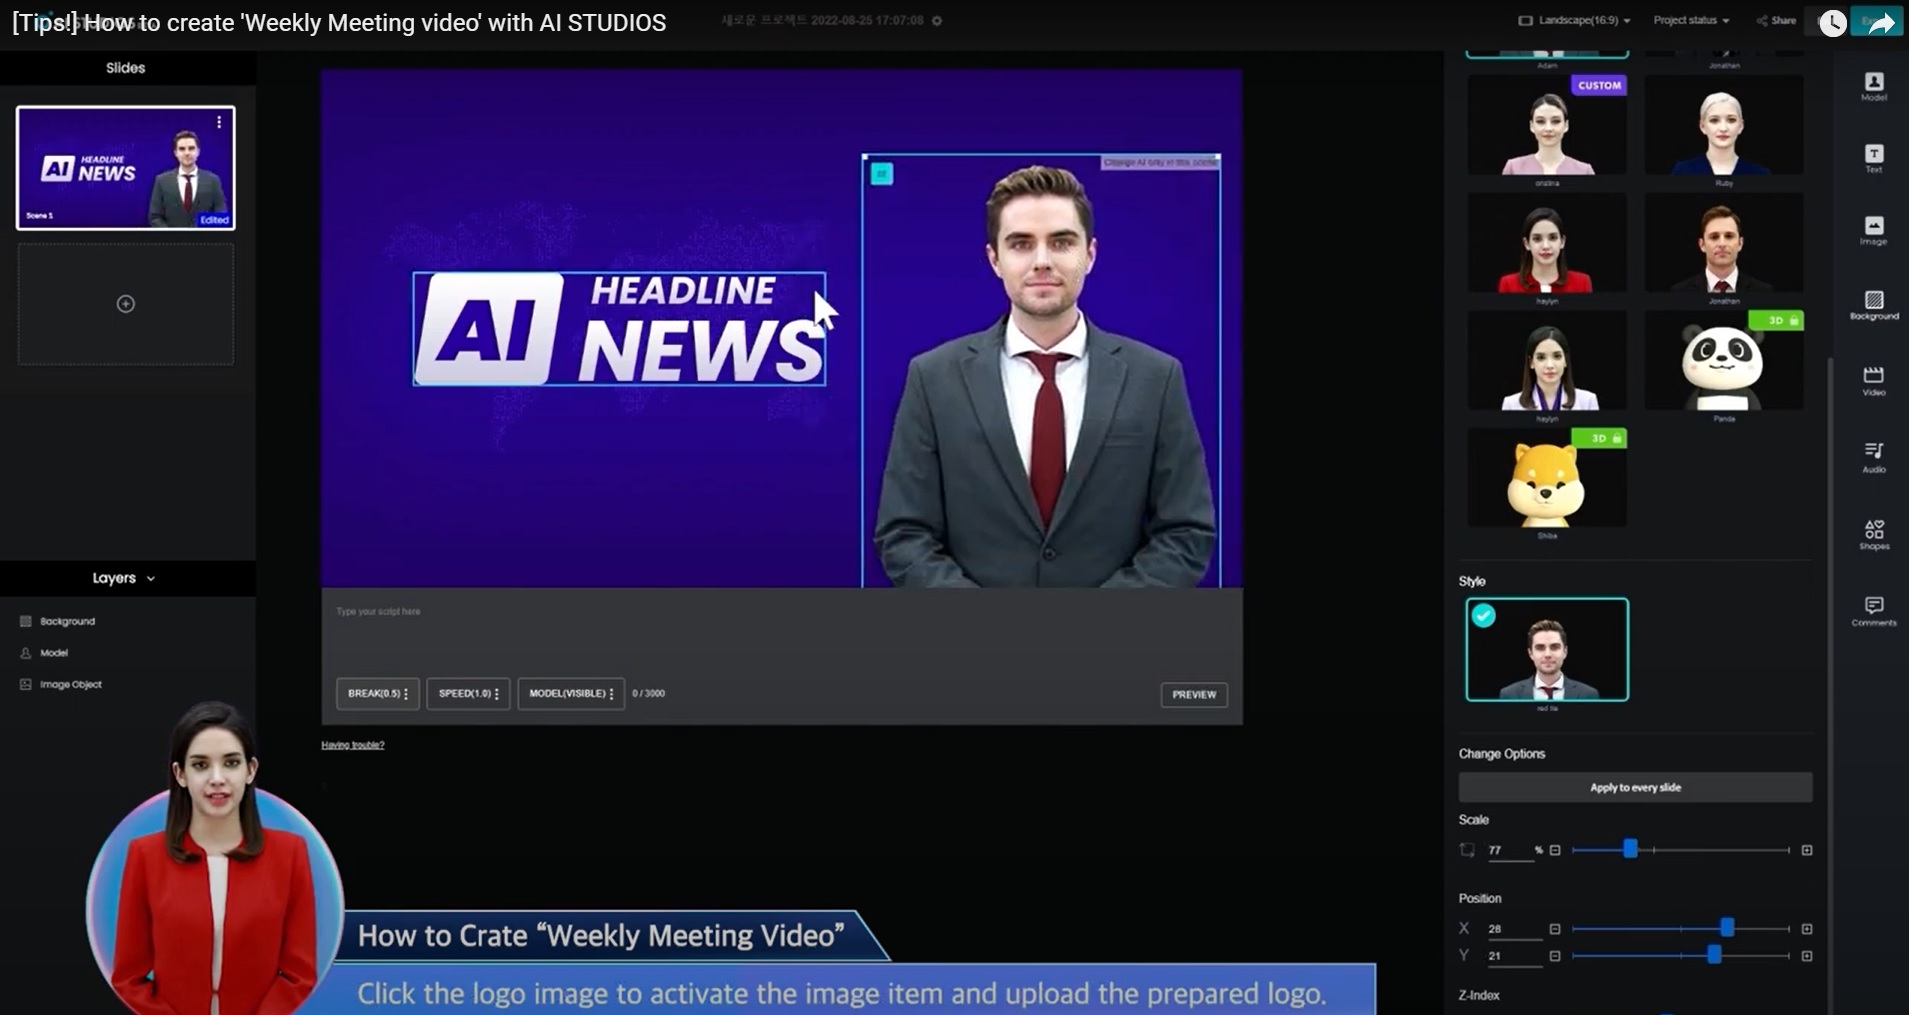
Task: Add a new slide with plus icon
Action: click(x=126, y=304)
